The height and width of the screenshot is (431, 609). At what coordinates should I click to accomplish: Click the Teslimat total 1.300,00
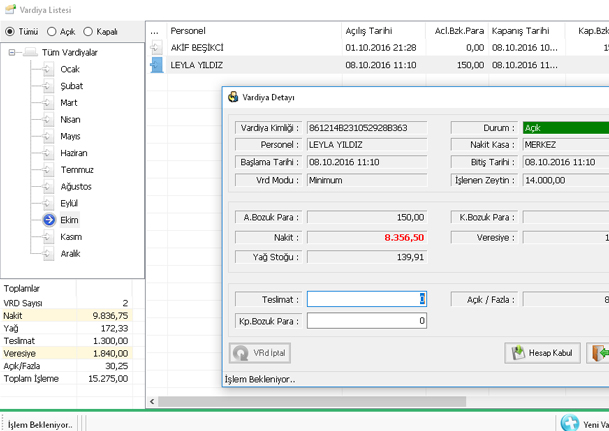[x=110, y=341]
